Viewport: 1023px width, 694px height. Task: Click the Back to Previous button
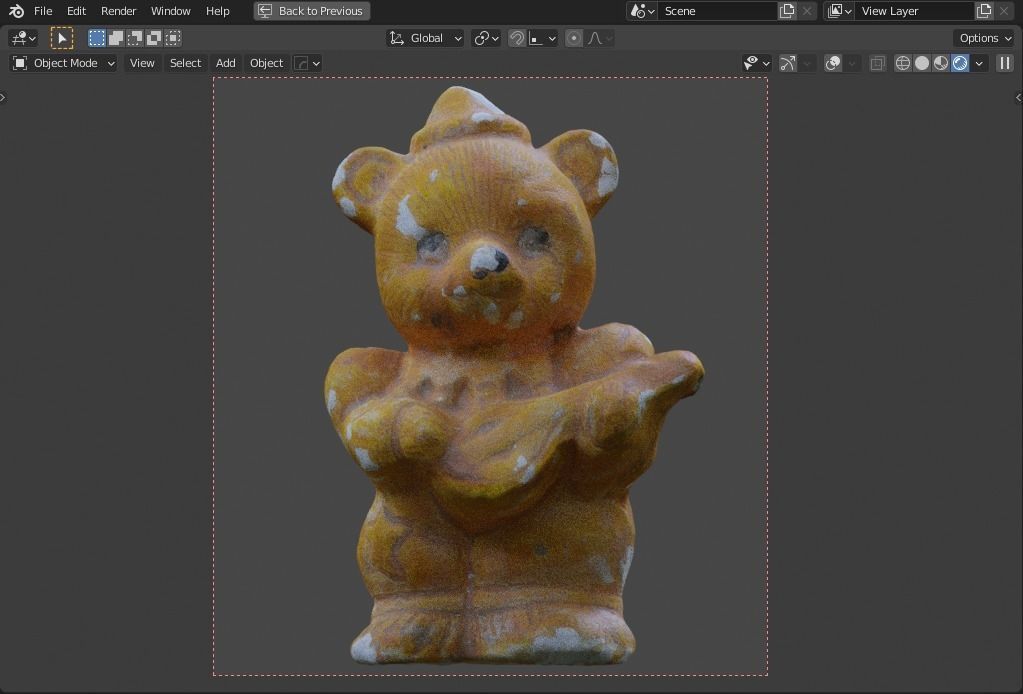tap(312, 11)
